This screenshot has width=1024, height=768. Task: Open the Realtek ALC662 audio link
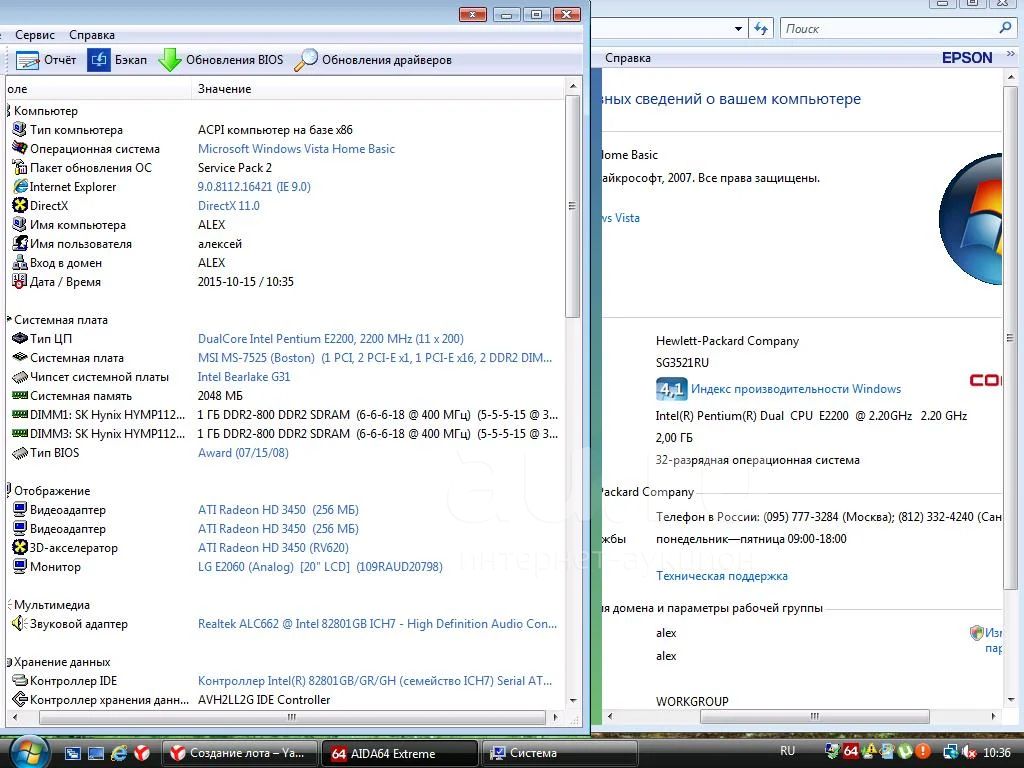click(x=377, y=623)
